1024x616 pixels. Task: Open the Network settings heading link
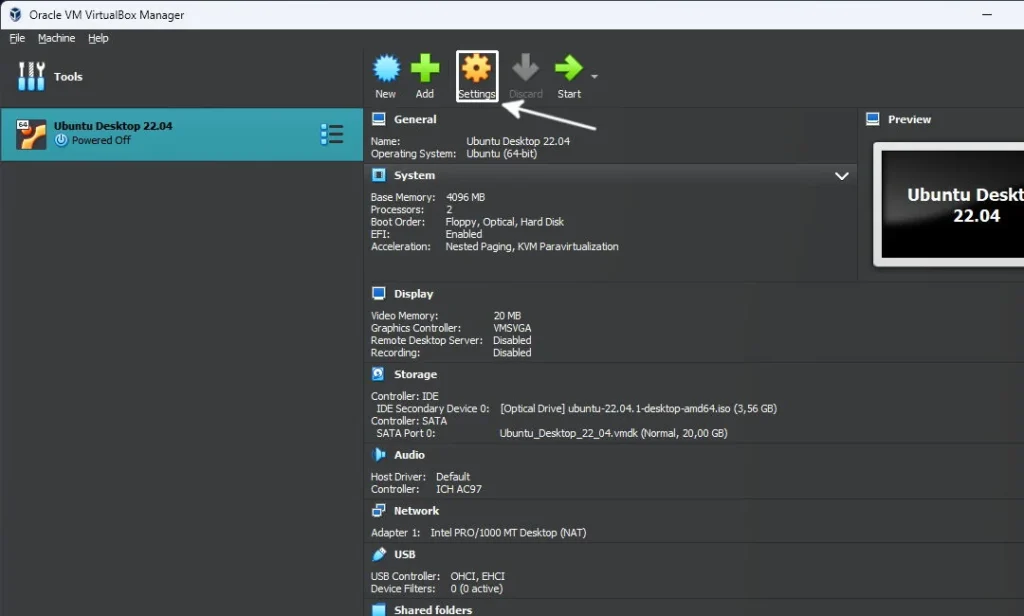(416, 510)
